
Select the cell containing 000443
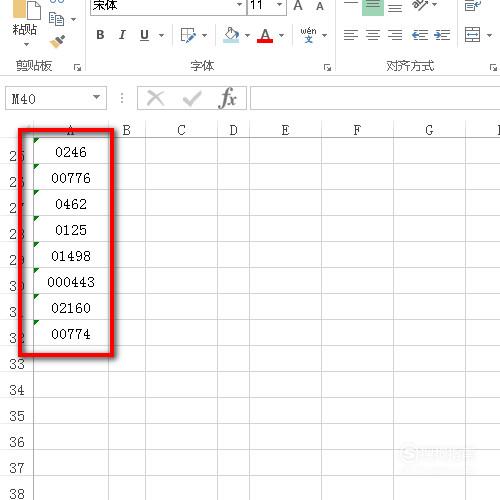click(71, 281)
